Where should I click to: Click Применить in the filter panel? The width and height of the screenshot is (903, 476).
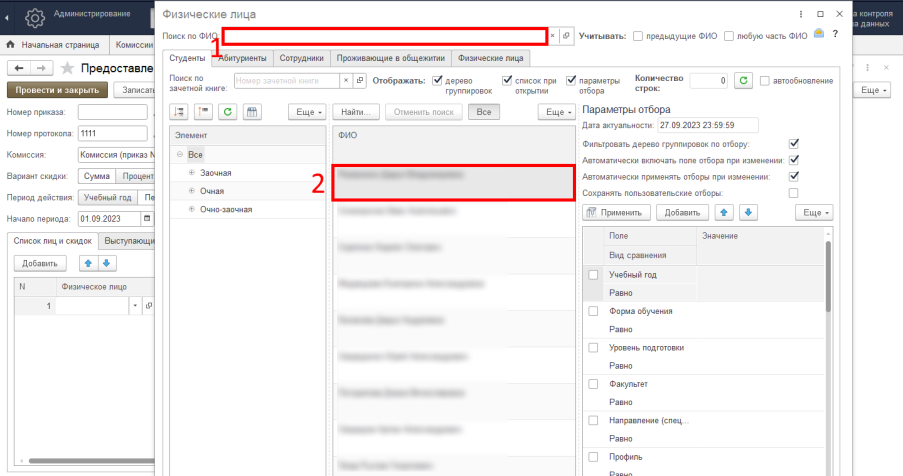tap(616, 212)
